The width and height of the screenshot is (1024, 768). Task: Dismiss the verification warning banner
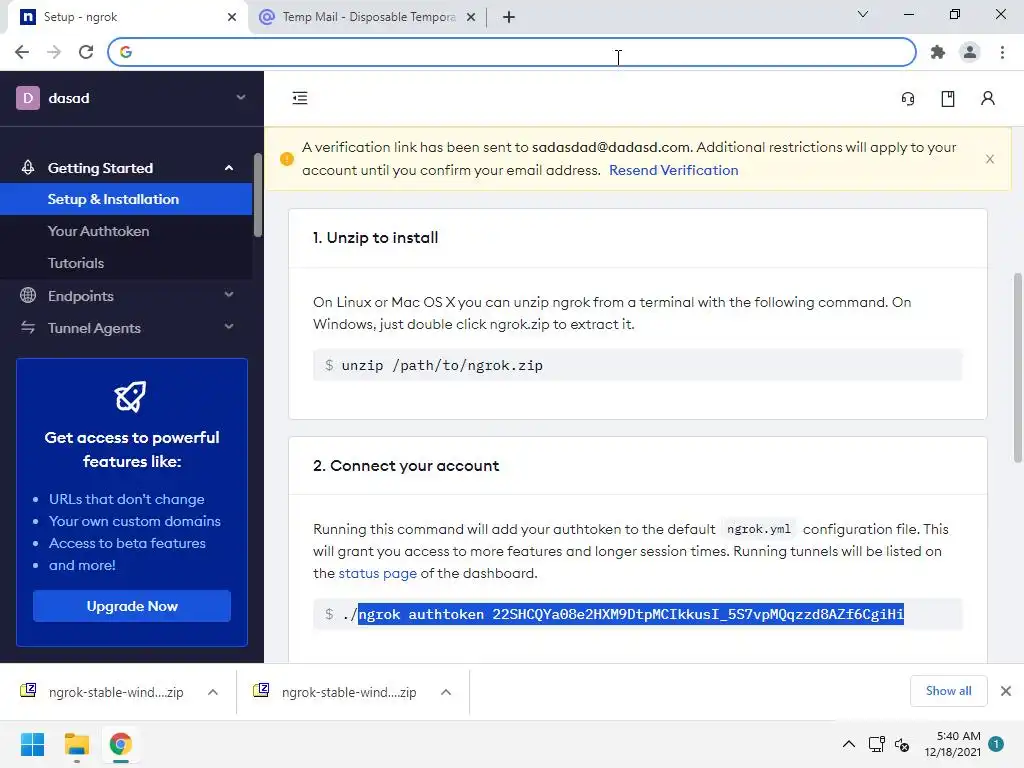pyautogui.click(x=989, y=159)
